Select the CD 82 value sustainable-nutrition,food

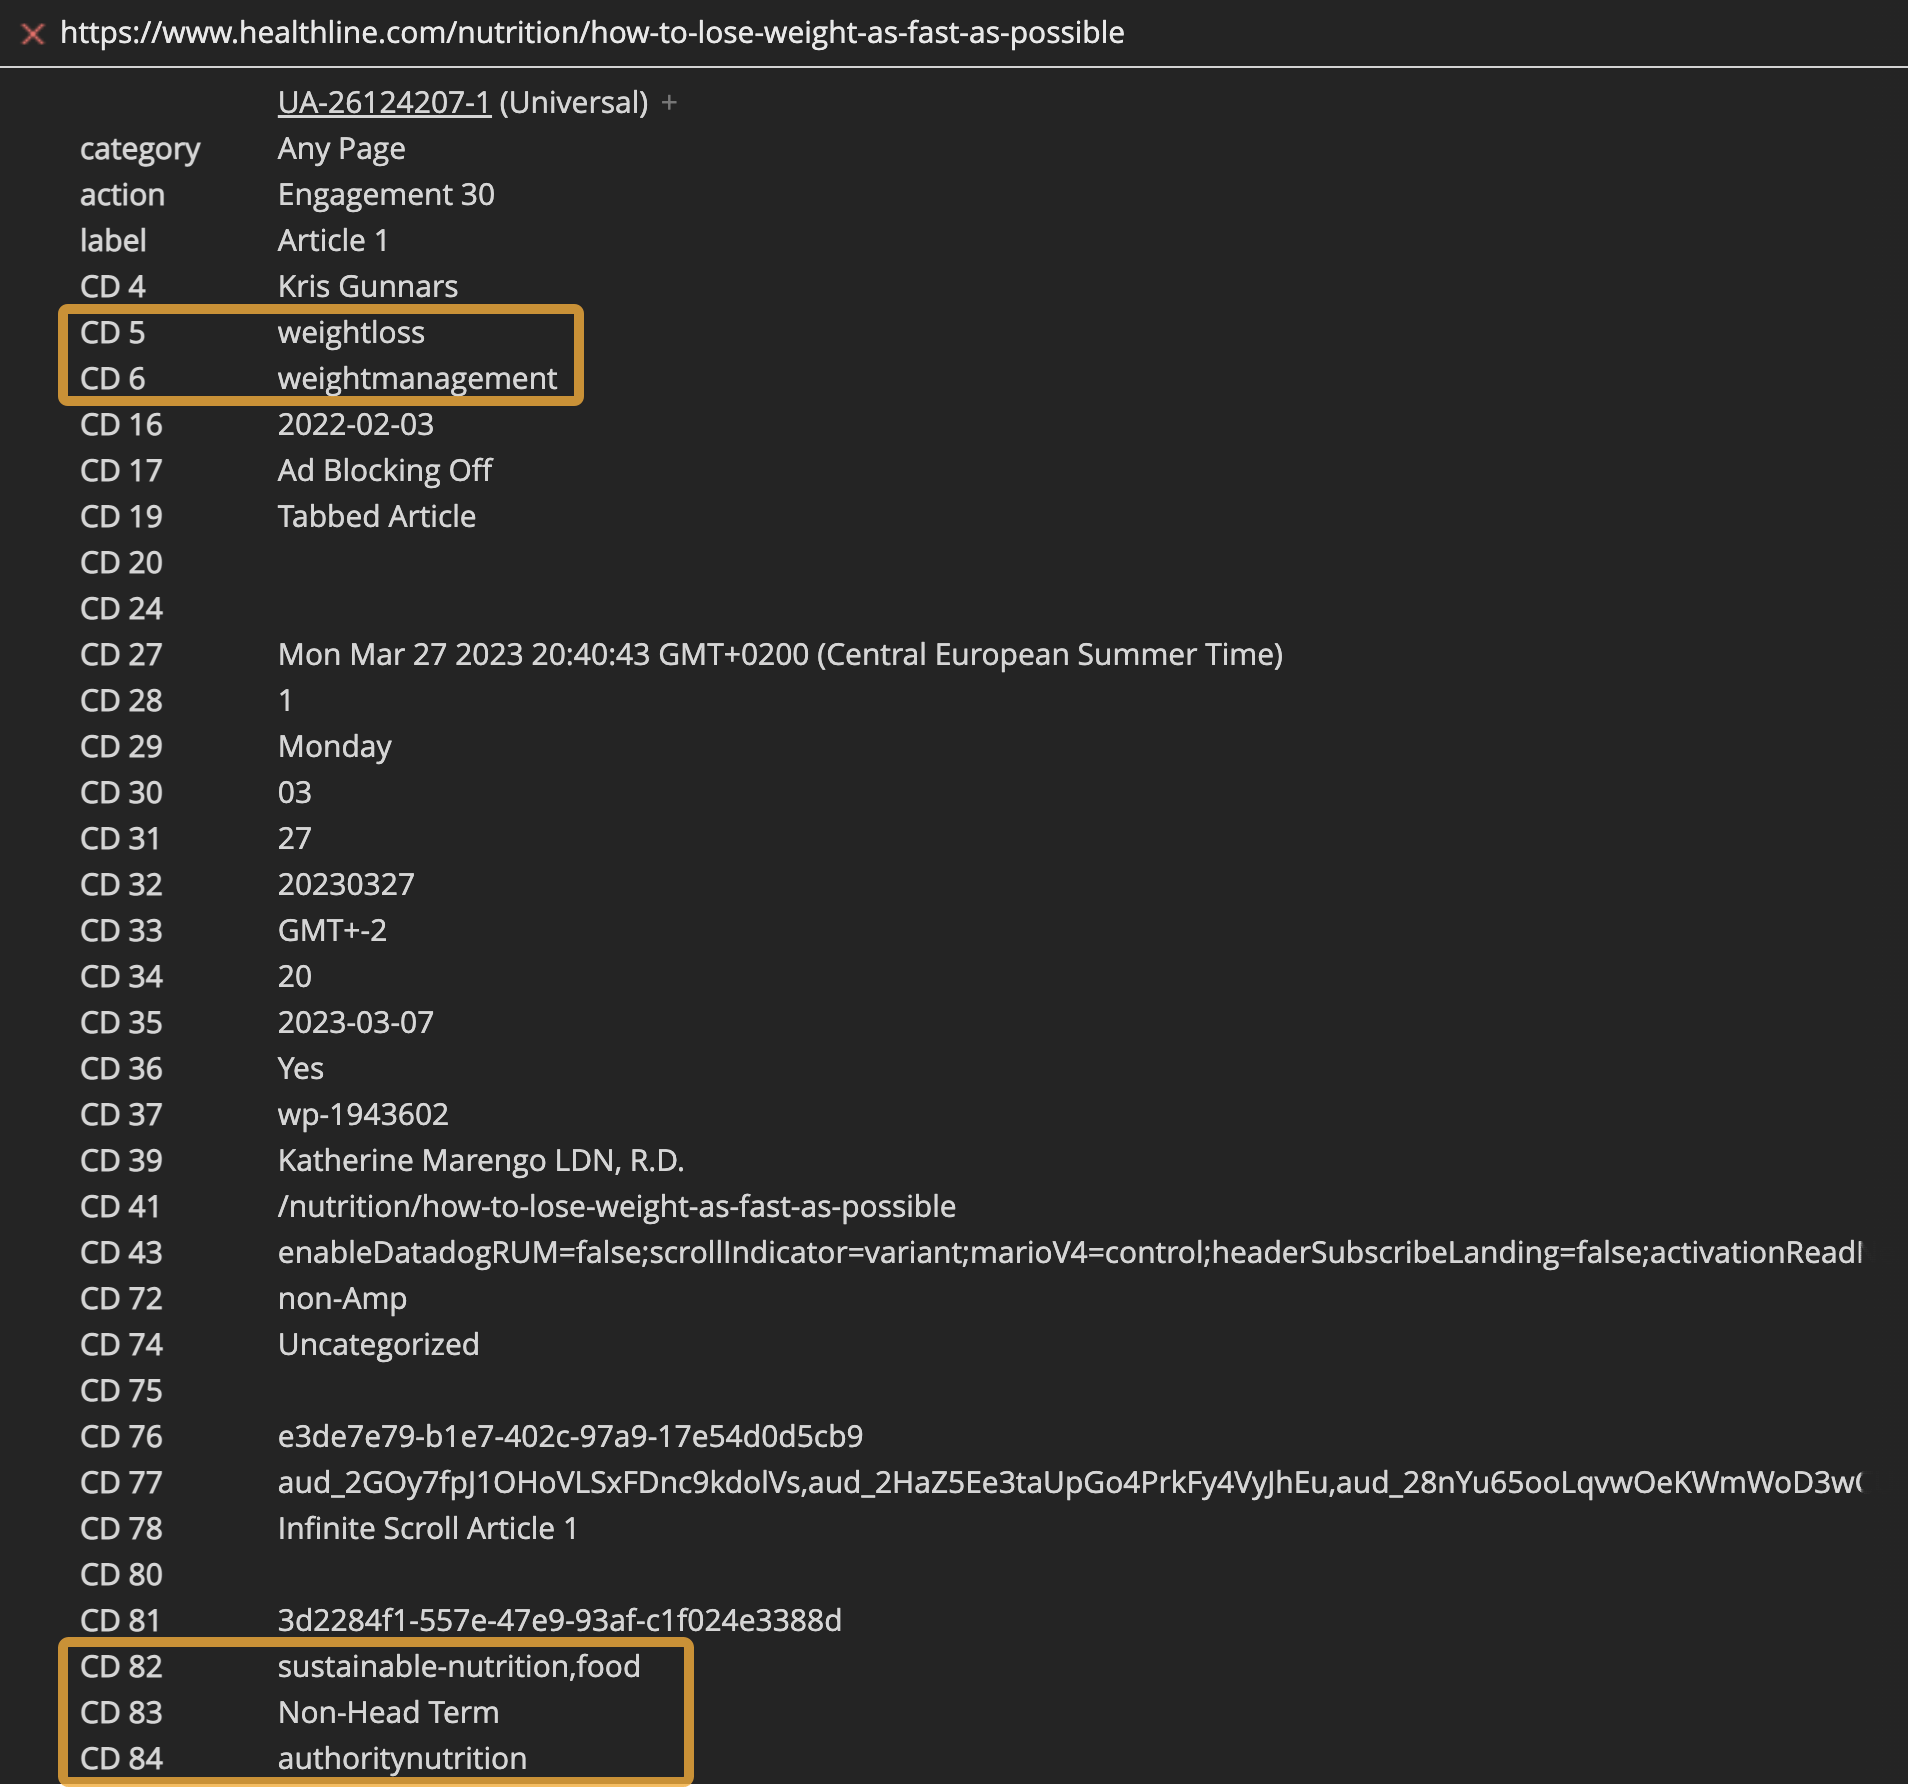tap(459, 1666)
